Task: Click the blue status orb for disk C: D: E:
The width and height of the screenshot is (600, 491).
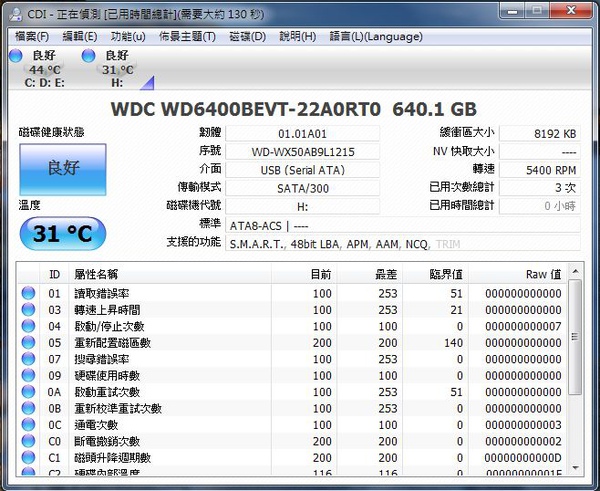Action: tap(16, 55)
